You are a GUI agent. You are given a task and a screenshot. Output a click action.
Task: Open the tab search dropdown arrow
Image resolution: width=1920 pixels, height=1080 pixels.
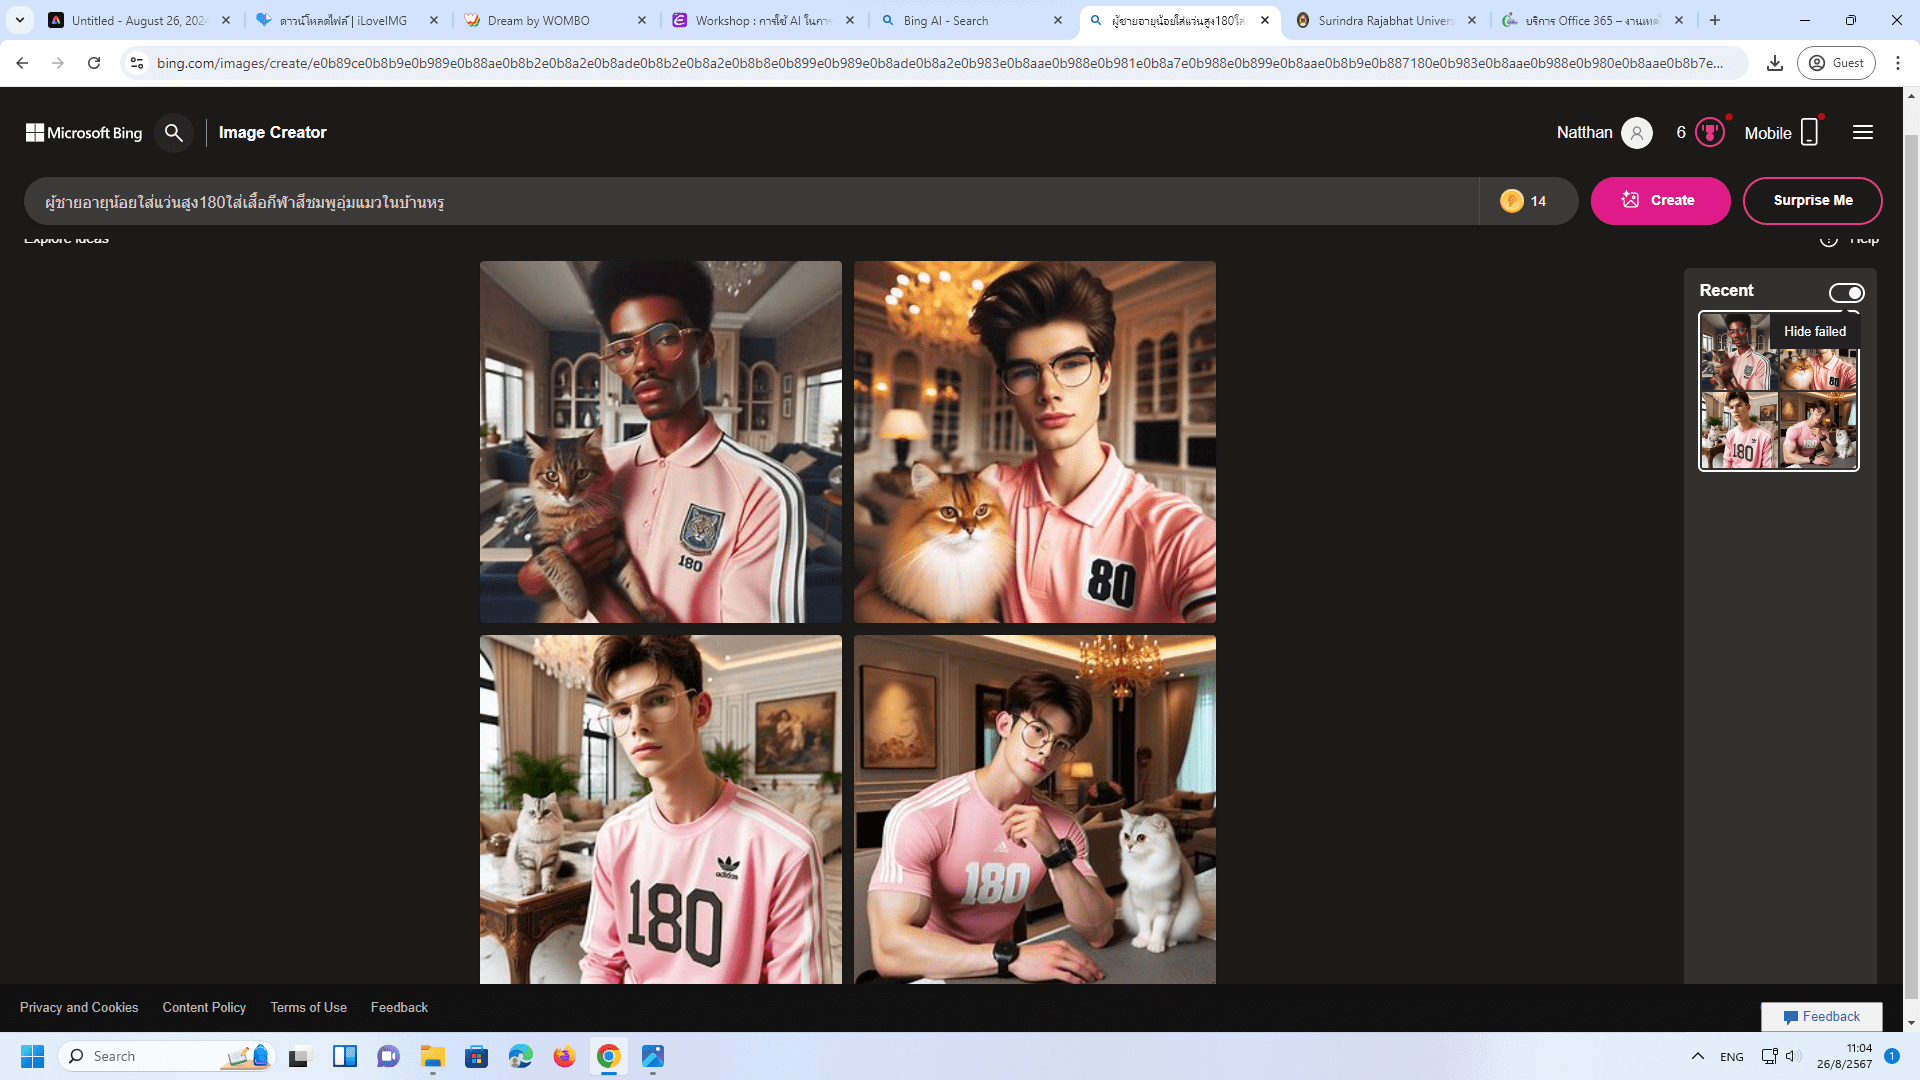(19, 20)
